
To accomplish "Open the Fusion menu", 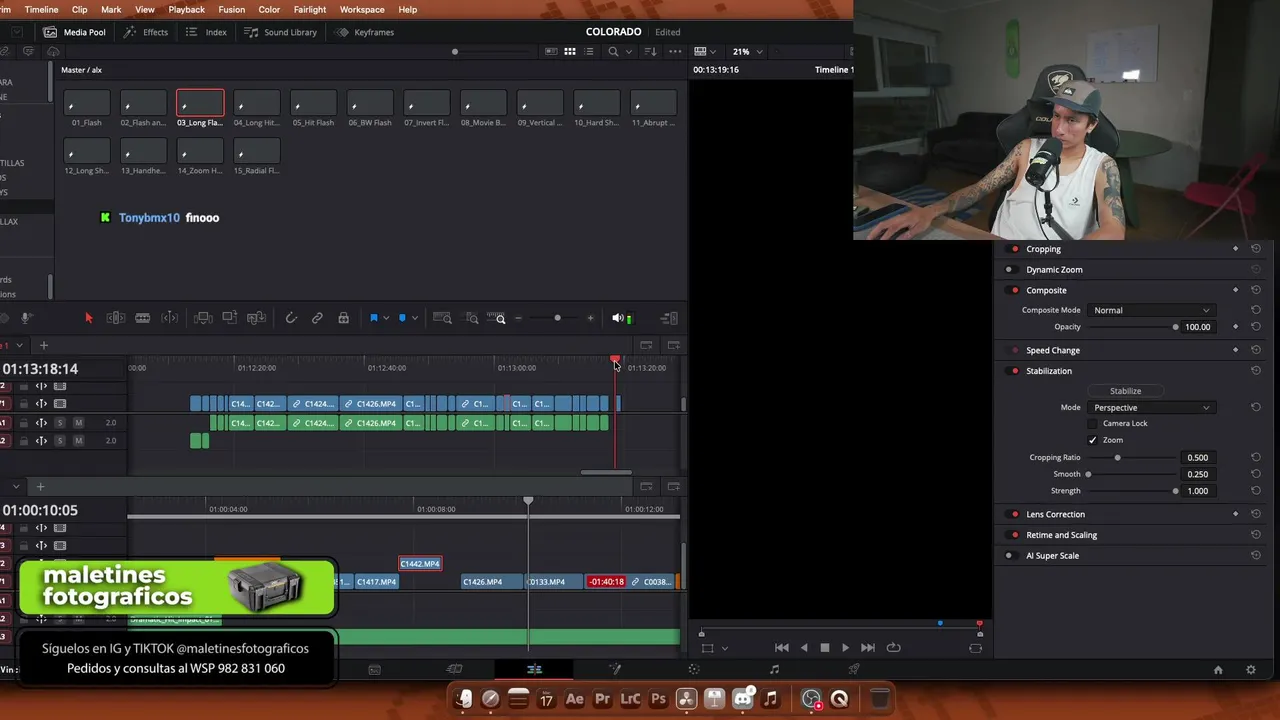I will point(231,9).
